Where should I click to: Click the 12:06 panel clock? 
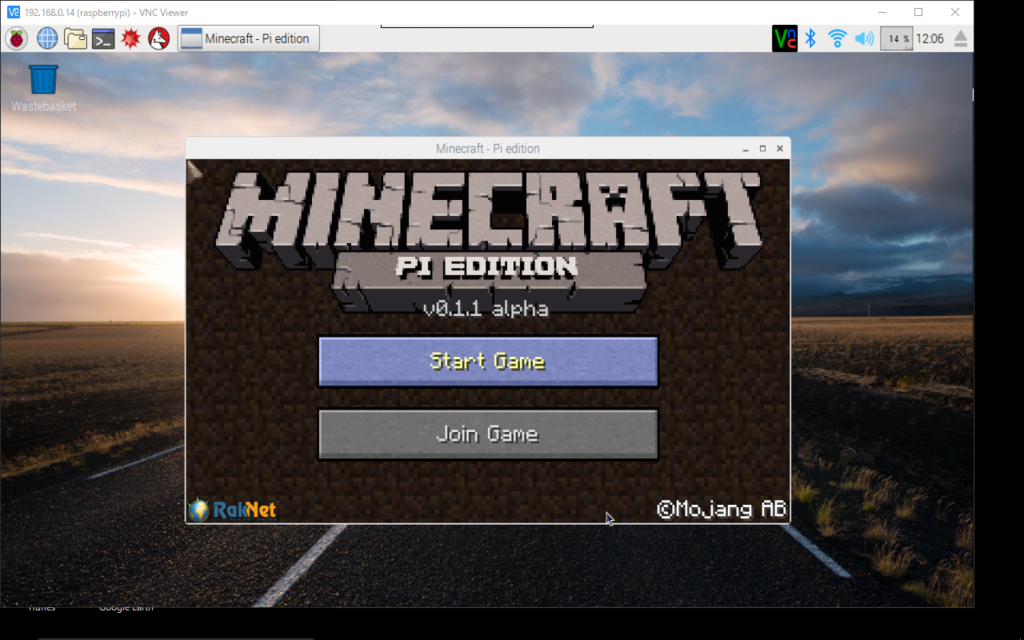930,39
